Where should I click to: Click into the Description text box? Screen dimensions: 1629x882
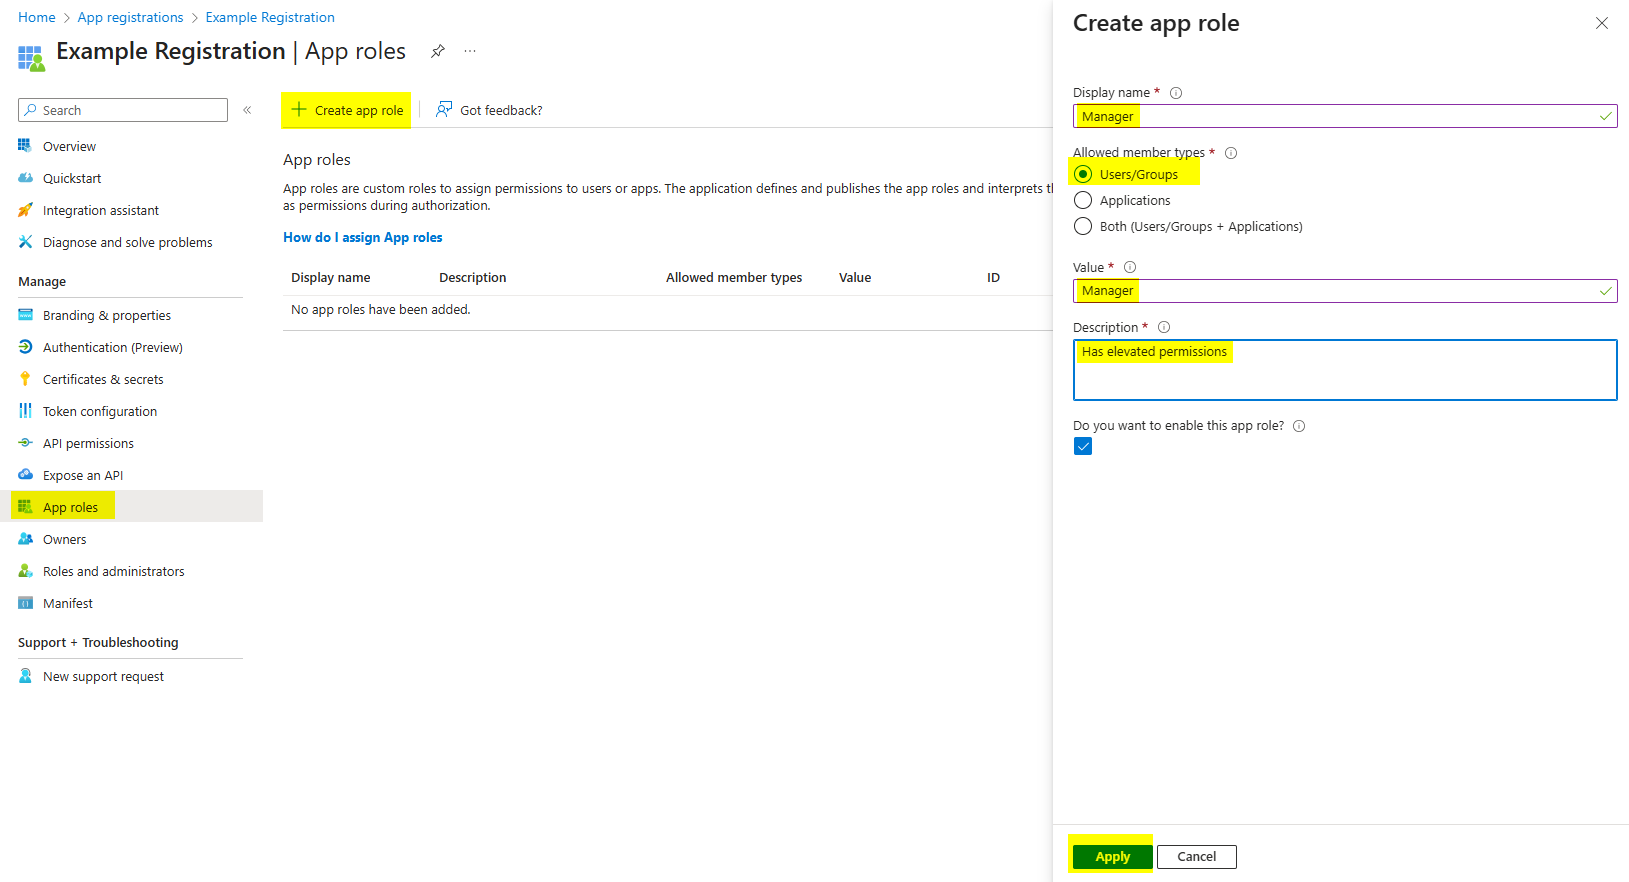click(1344, 375)
